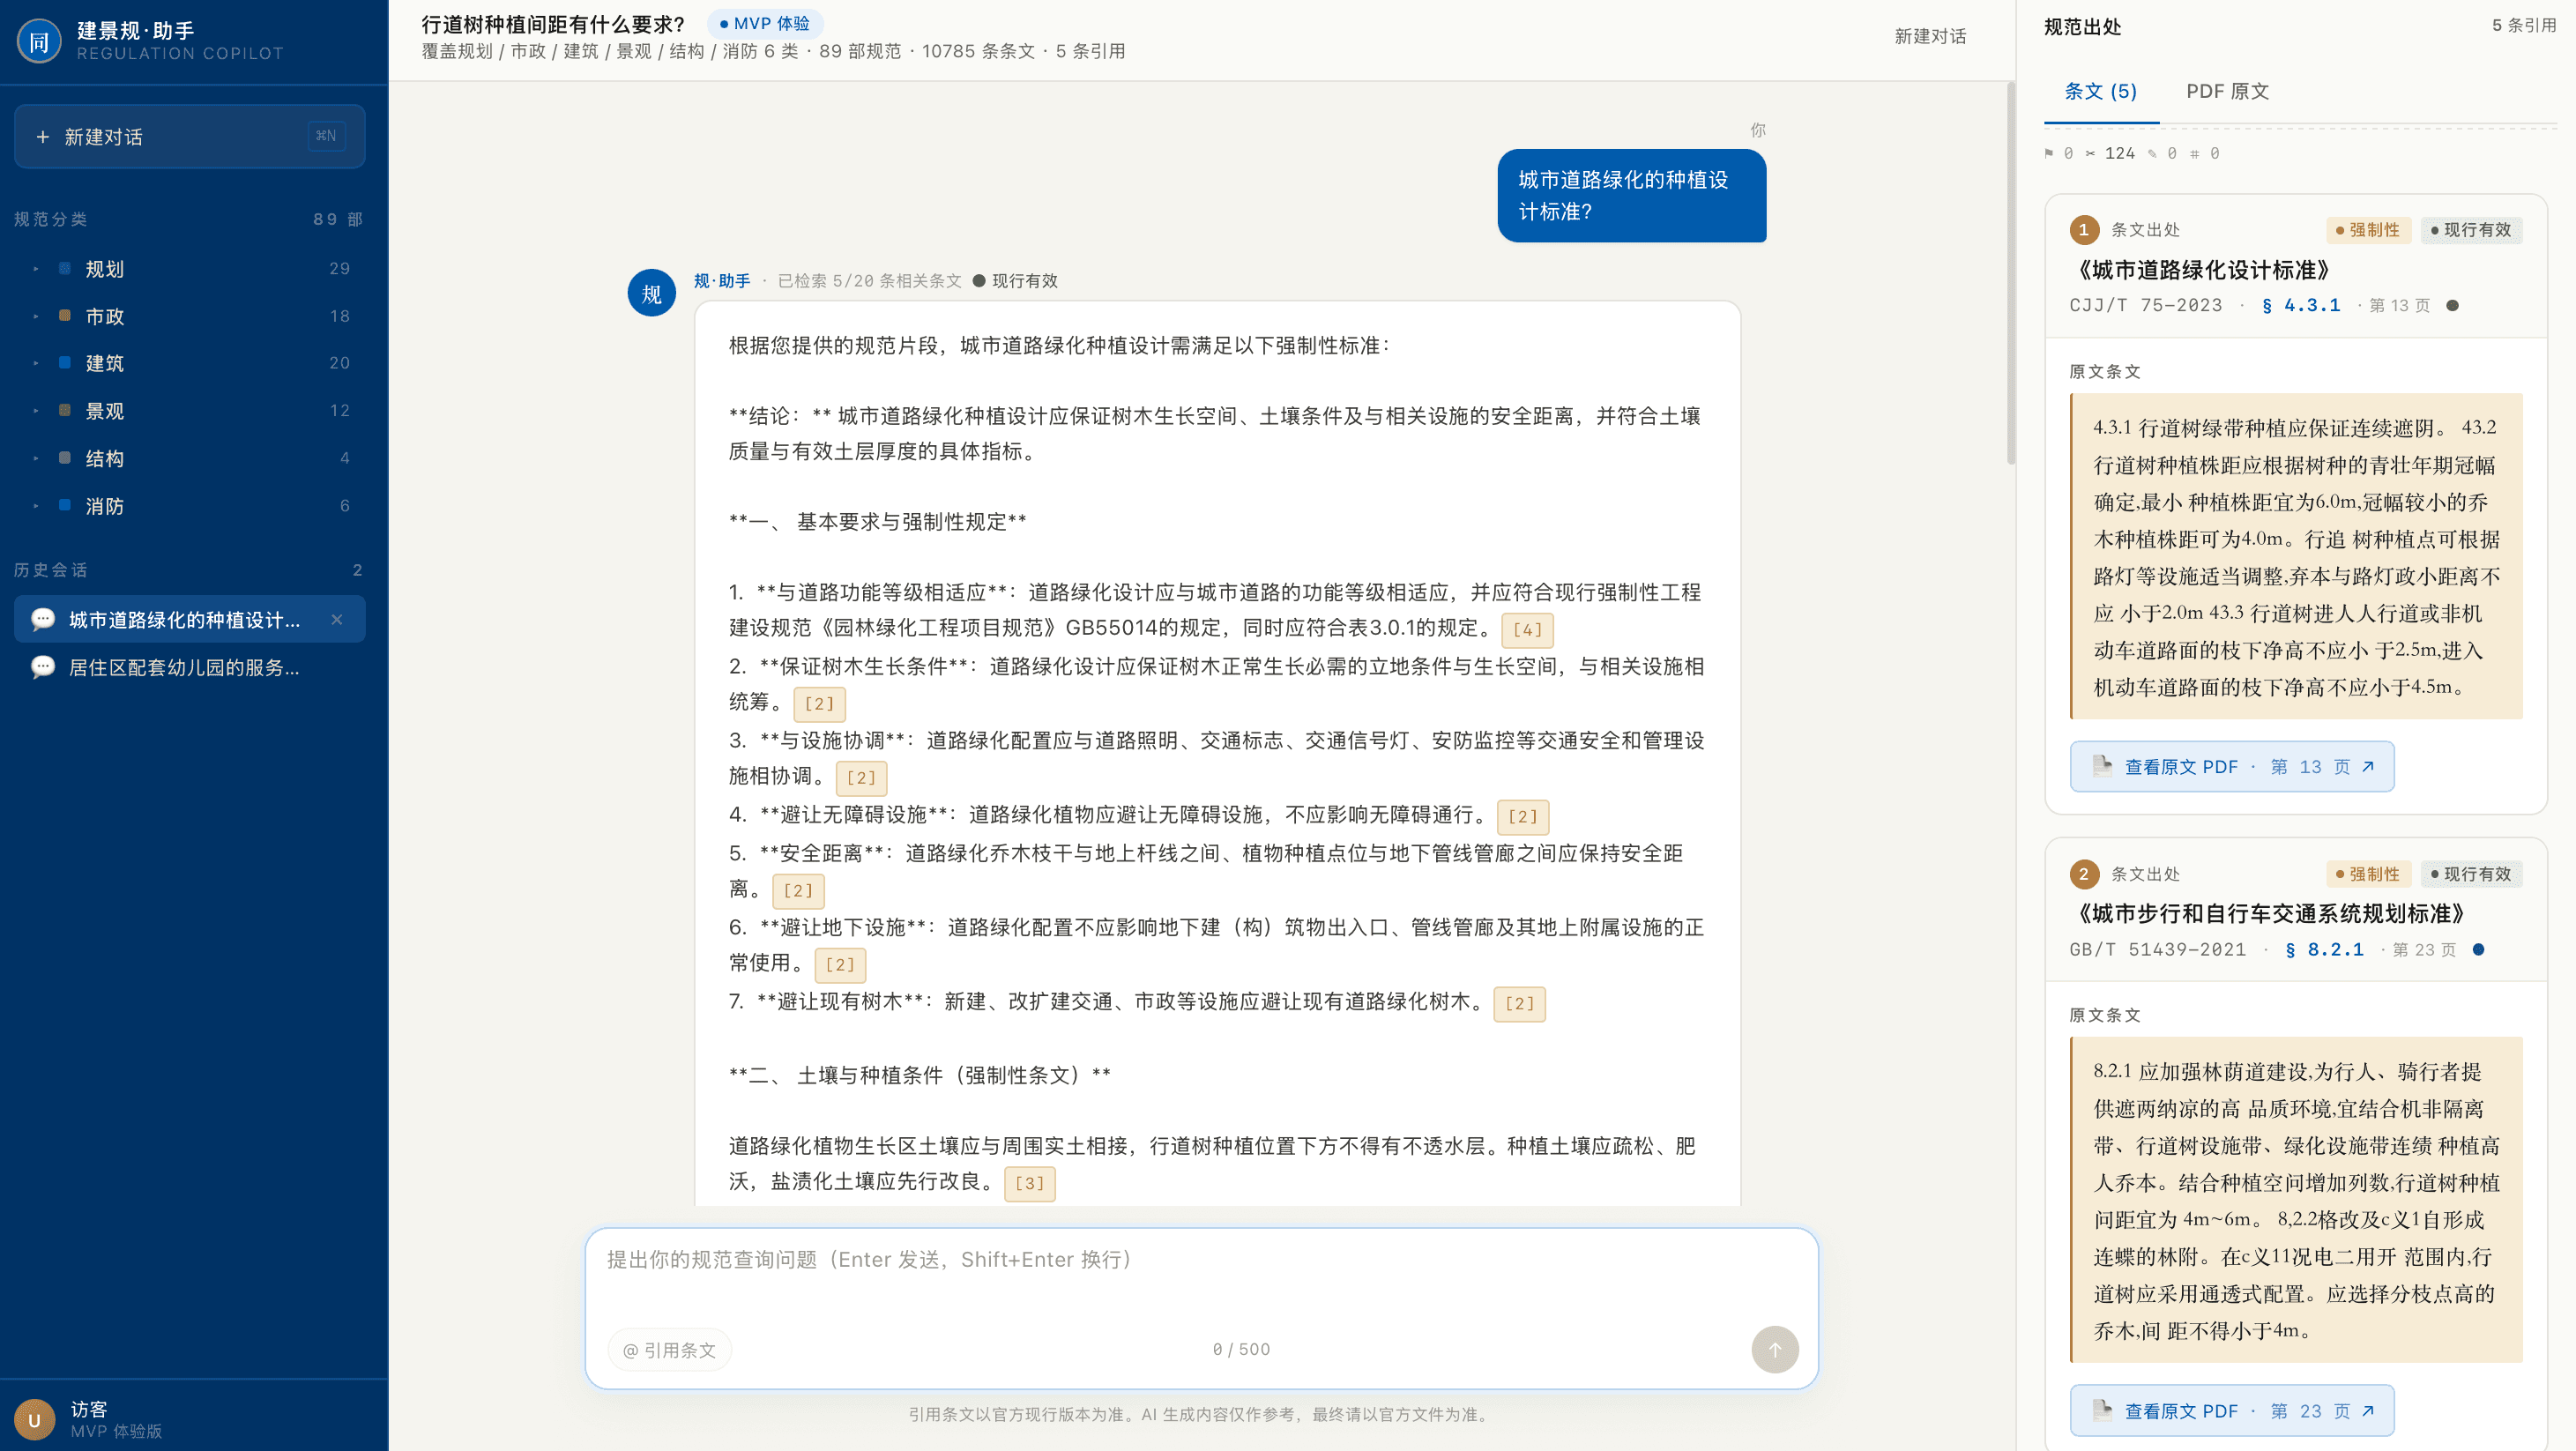The image size is (2576, 1451).
Task: Click the MVP 体验 badge
Action: pos(765,23)
